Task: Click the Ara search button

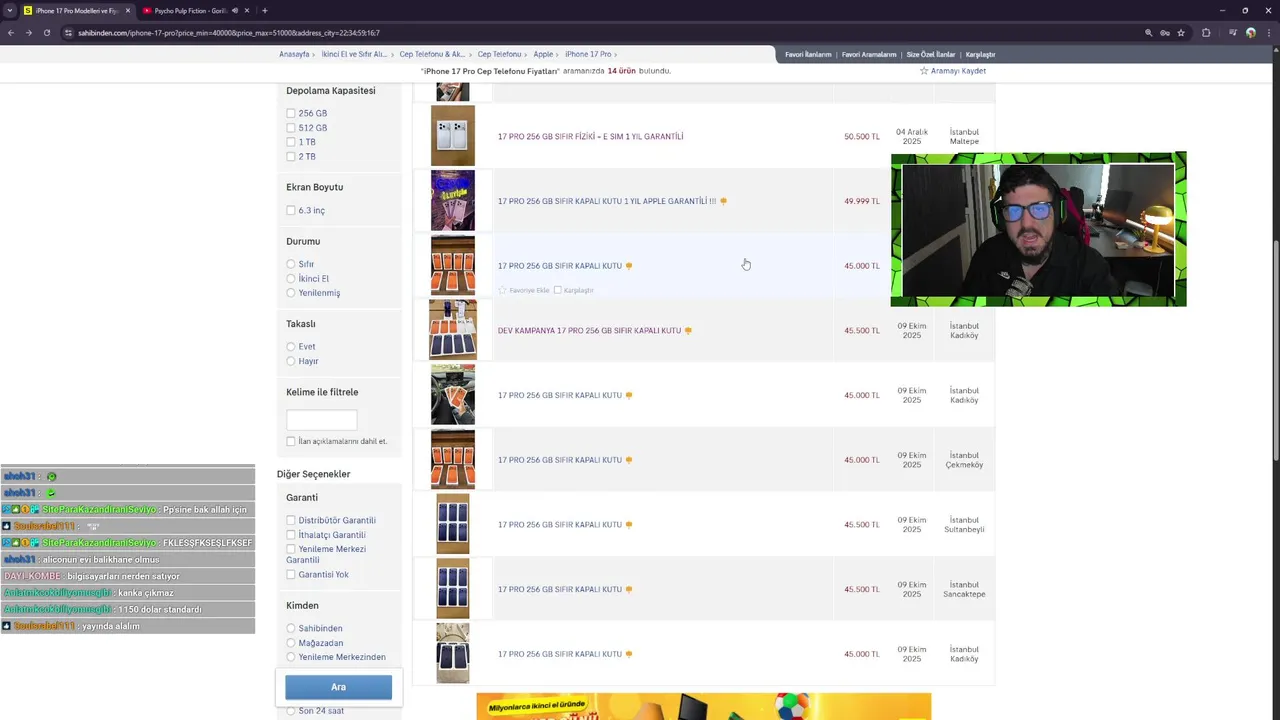Action: [x=338, y=687]
